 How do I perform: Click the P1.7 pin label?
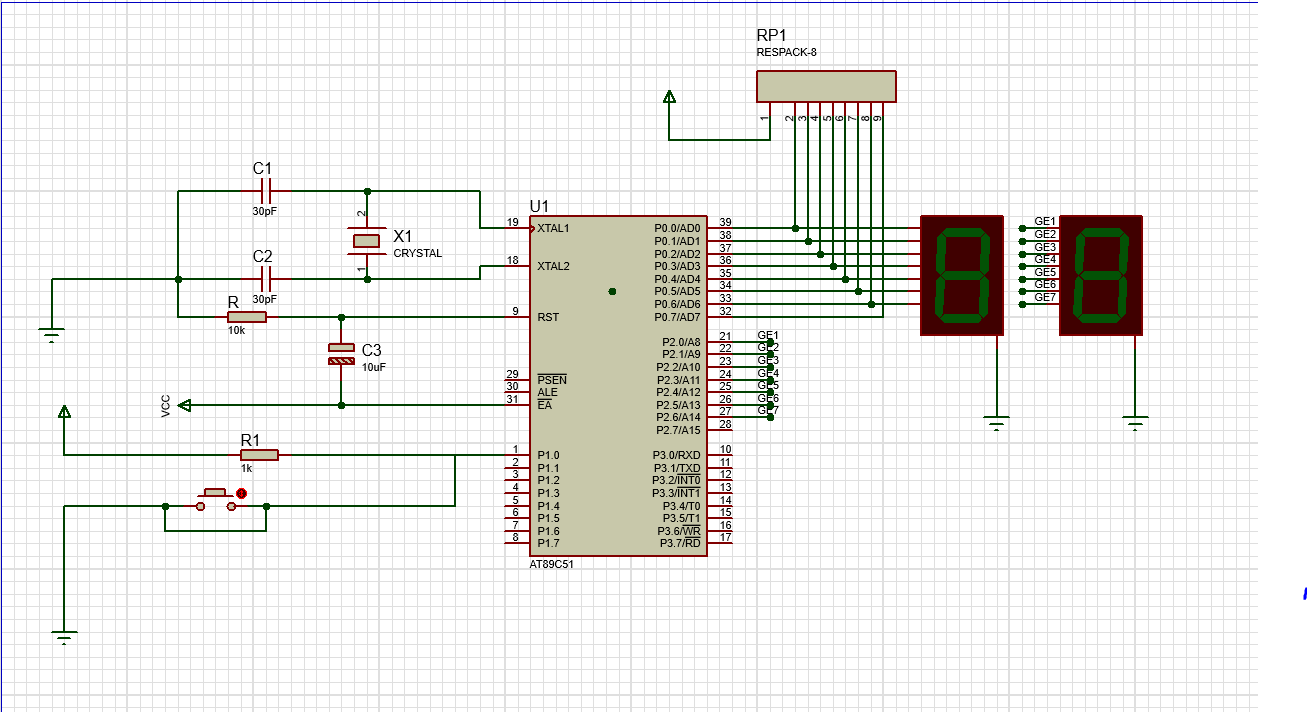tap(548, 543)
